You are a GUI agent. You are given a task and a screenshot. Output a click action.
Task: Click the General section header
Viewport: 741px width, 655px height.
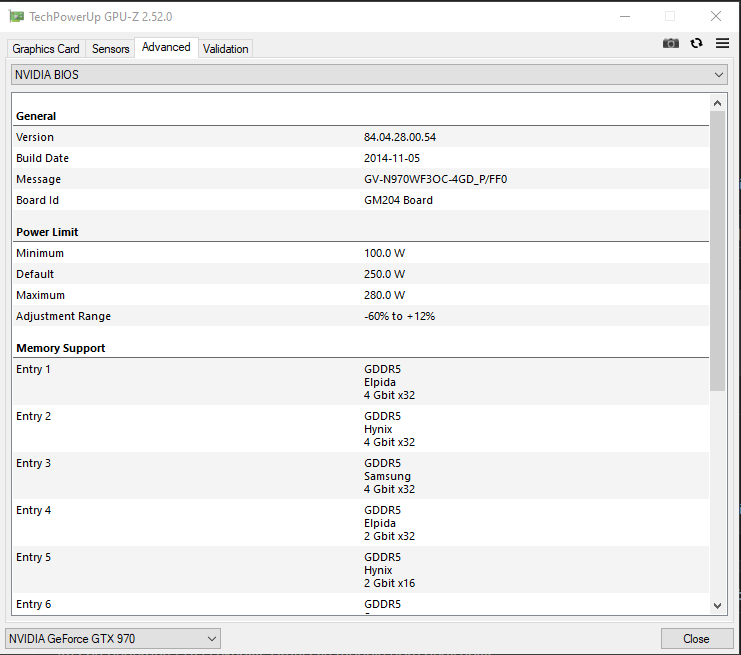(x=36, y=116)
